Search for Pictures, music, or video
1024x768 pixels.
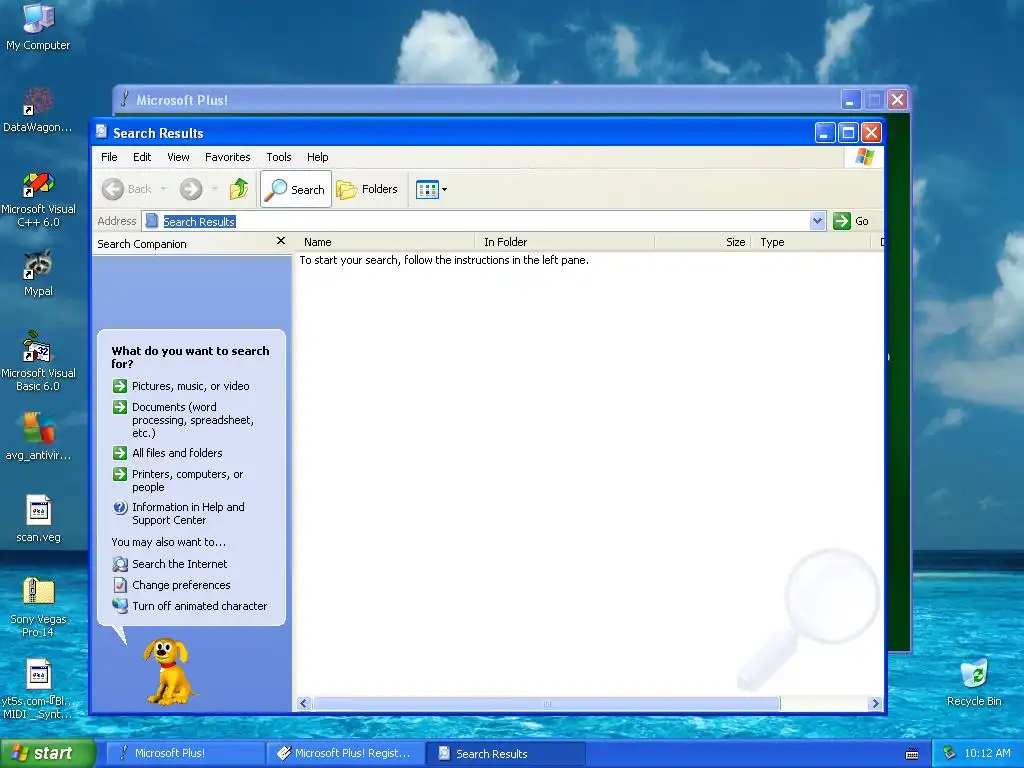pyautogui.click(x=181, y=386)
